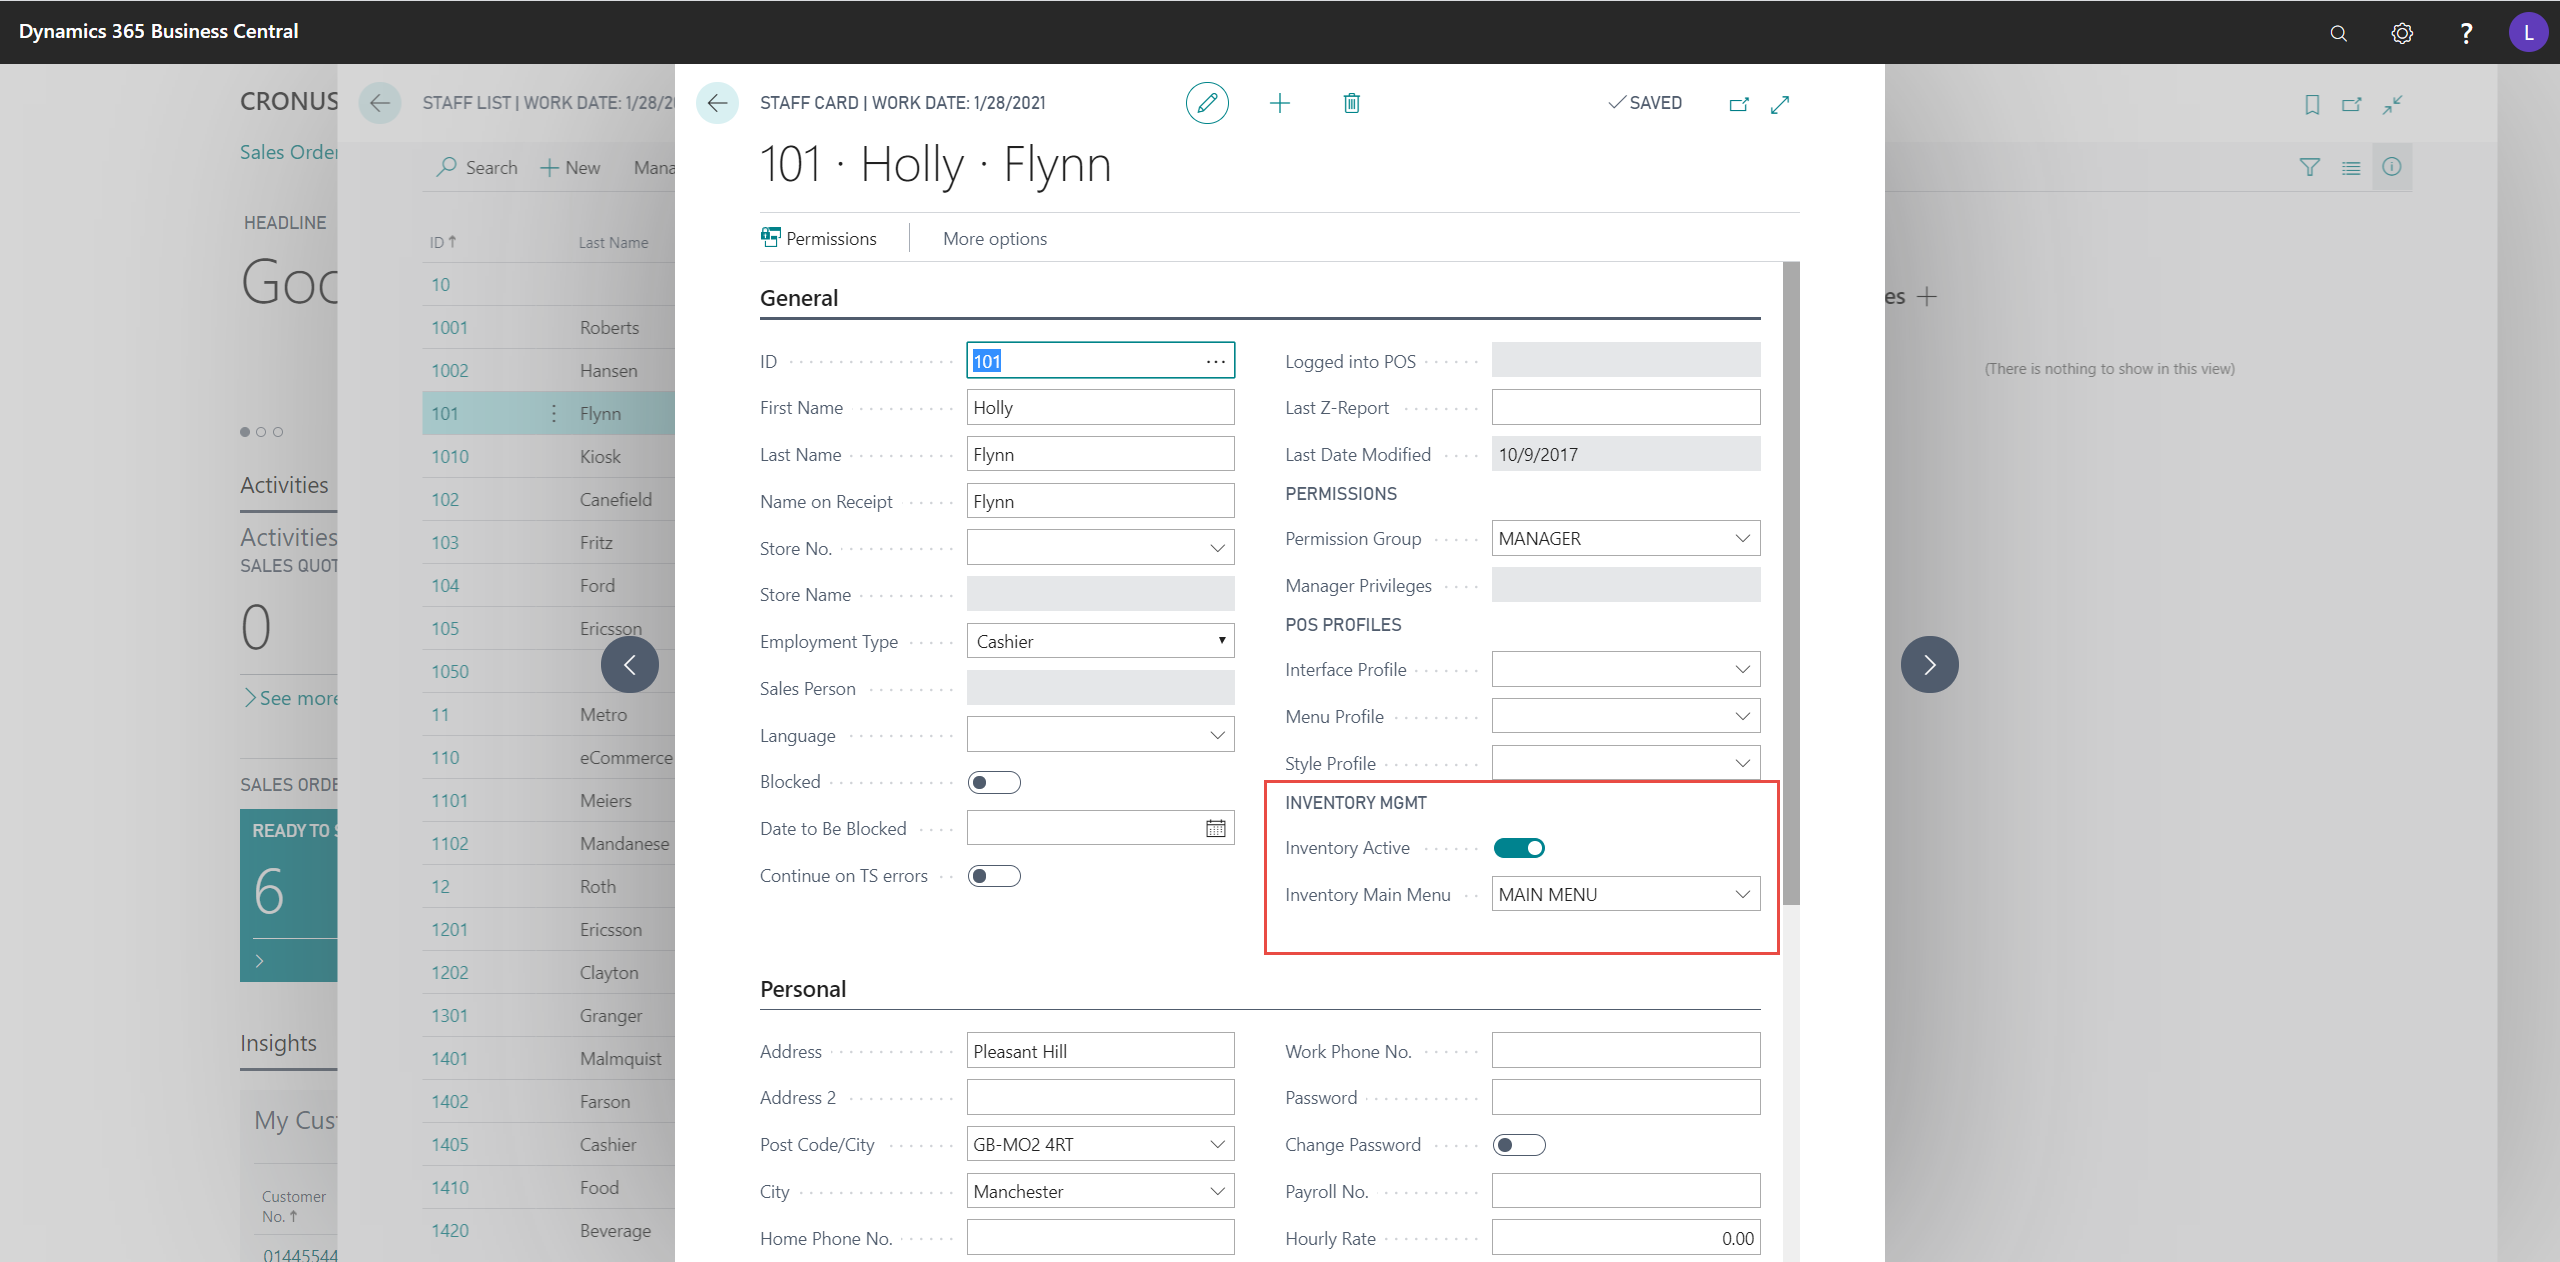The width and height of the screenshot is (2560, 1262).
Task: Enable the Change Password toggle
Action: click(x=1518, y=1145)
